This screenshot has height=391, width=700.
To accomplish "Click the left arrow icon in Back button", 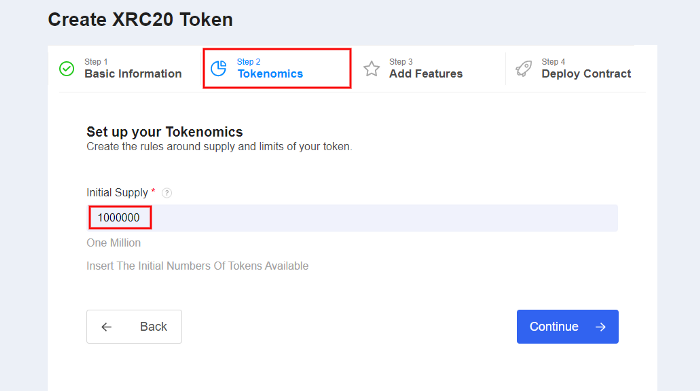I will 106,327.
